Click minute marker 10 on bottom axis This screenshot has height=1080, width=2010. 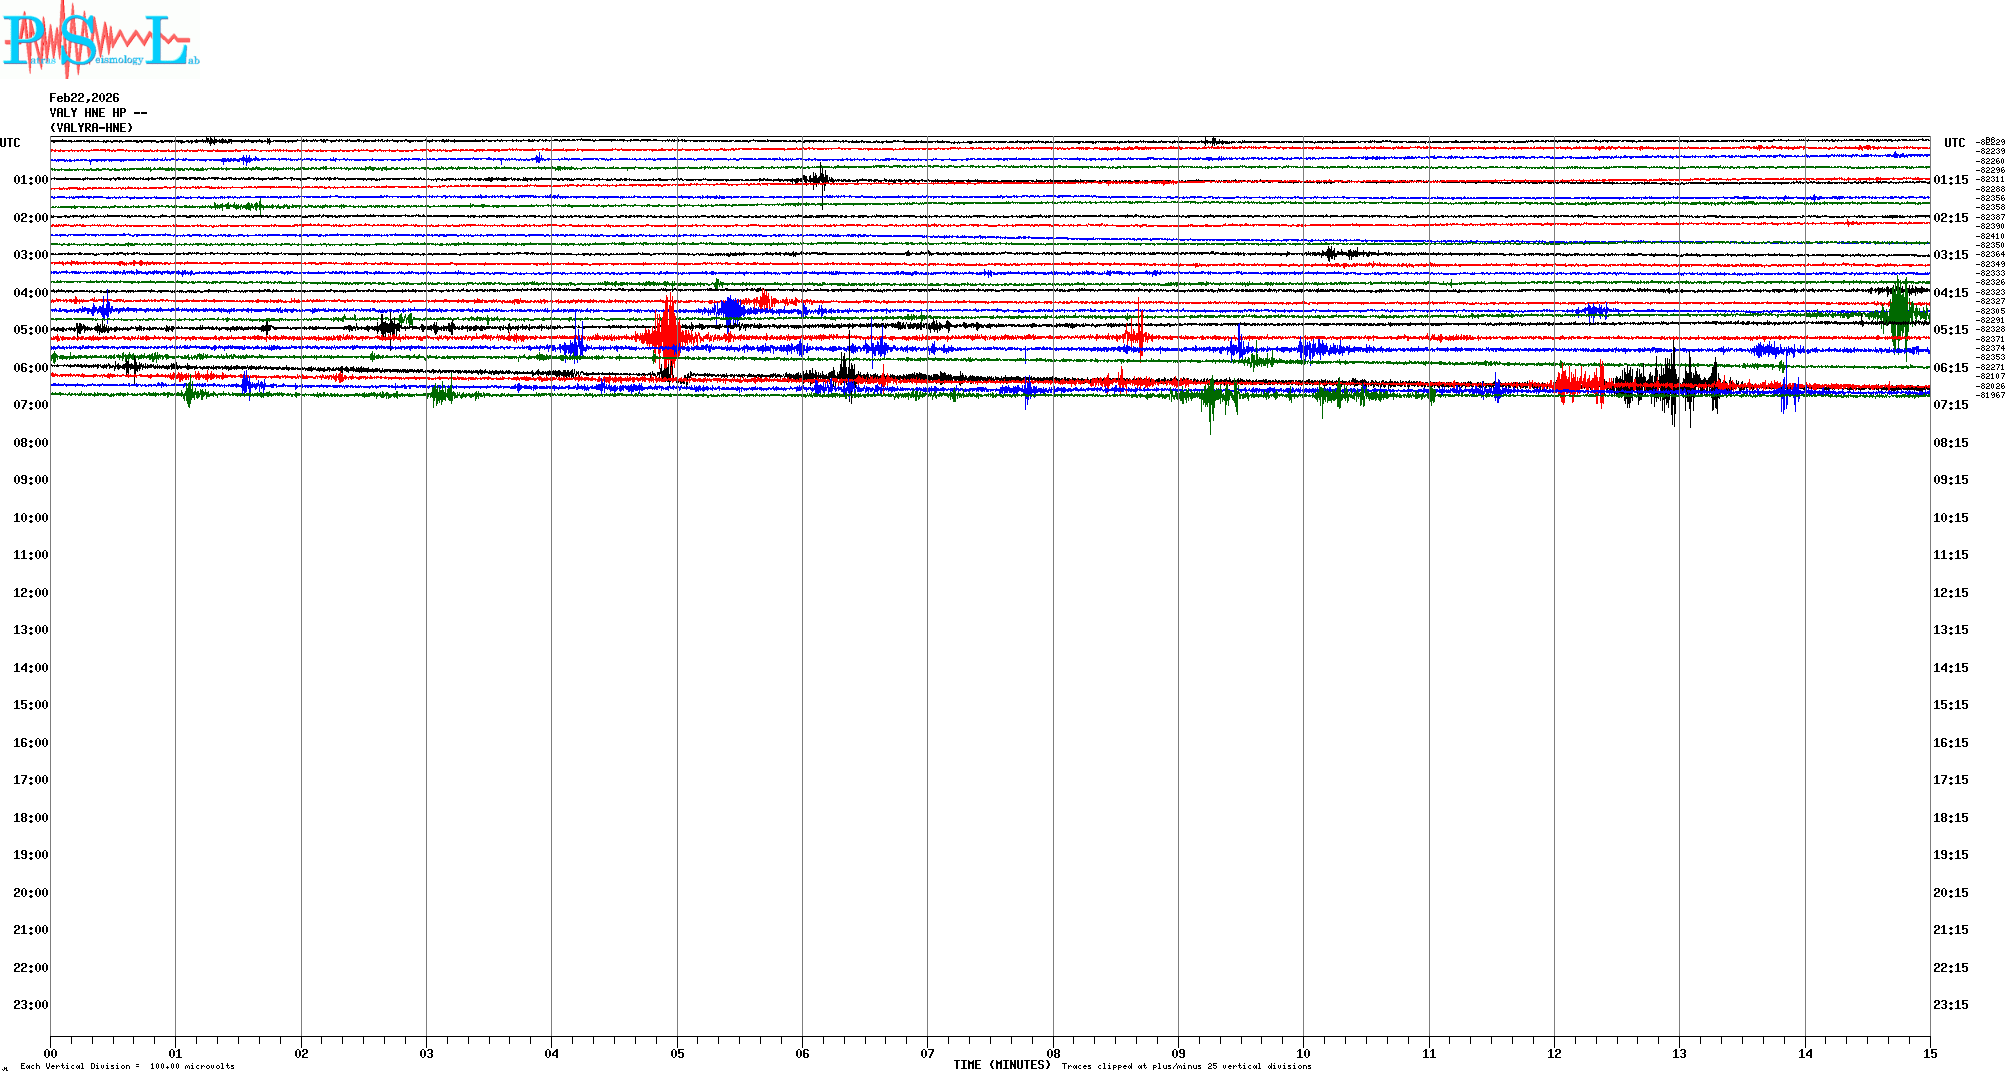click(x=1303, y=1053)
